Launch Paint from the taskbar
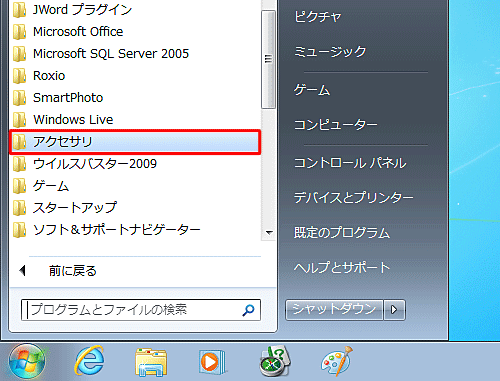 click(x=337, y=361)
